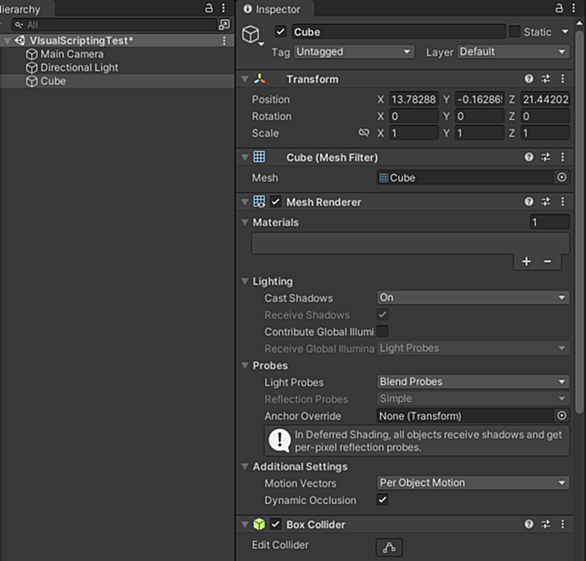The height and width of the screenshot is (561, 586).
Task: Pick Anchor Override transform object
Action: click(561, 416)
